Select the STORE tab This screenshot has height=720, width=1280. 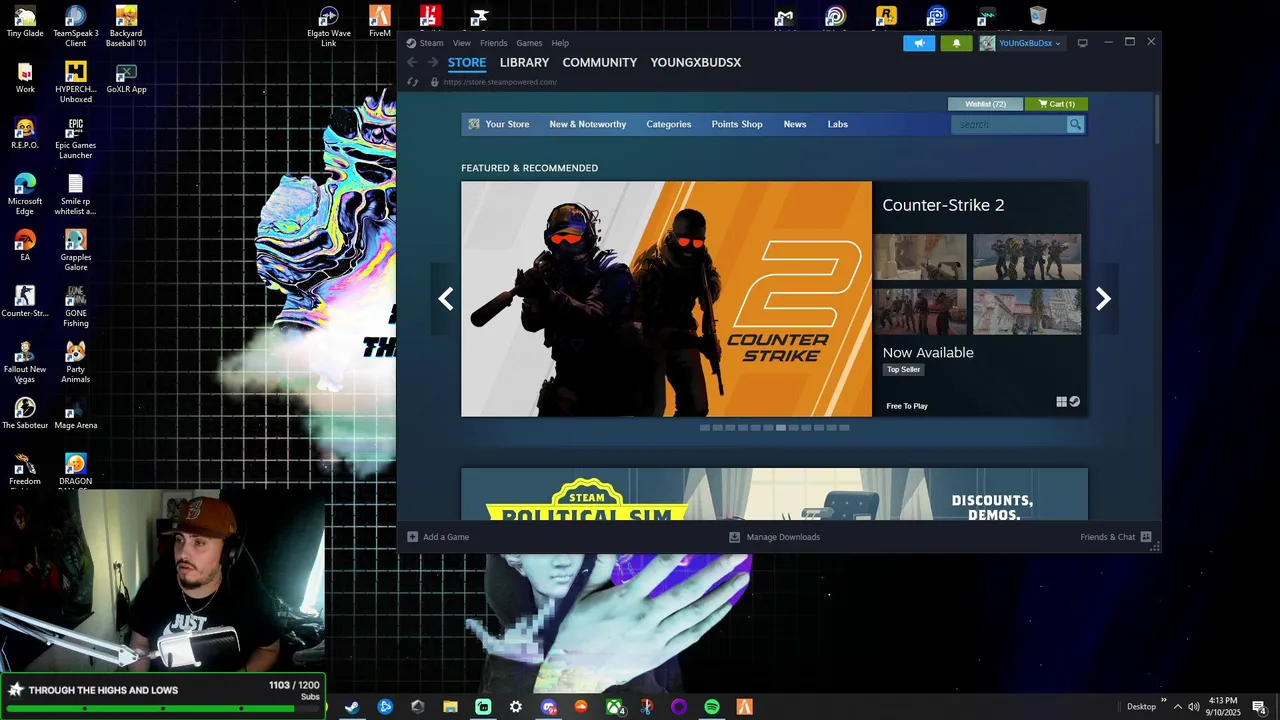467,62
